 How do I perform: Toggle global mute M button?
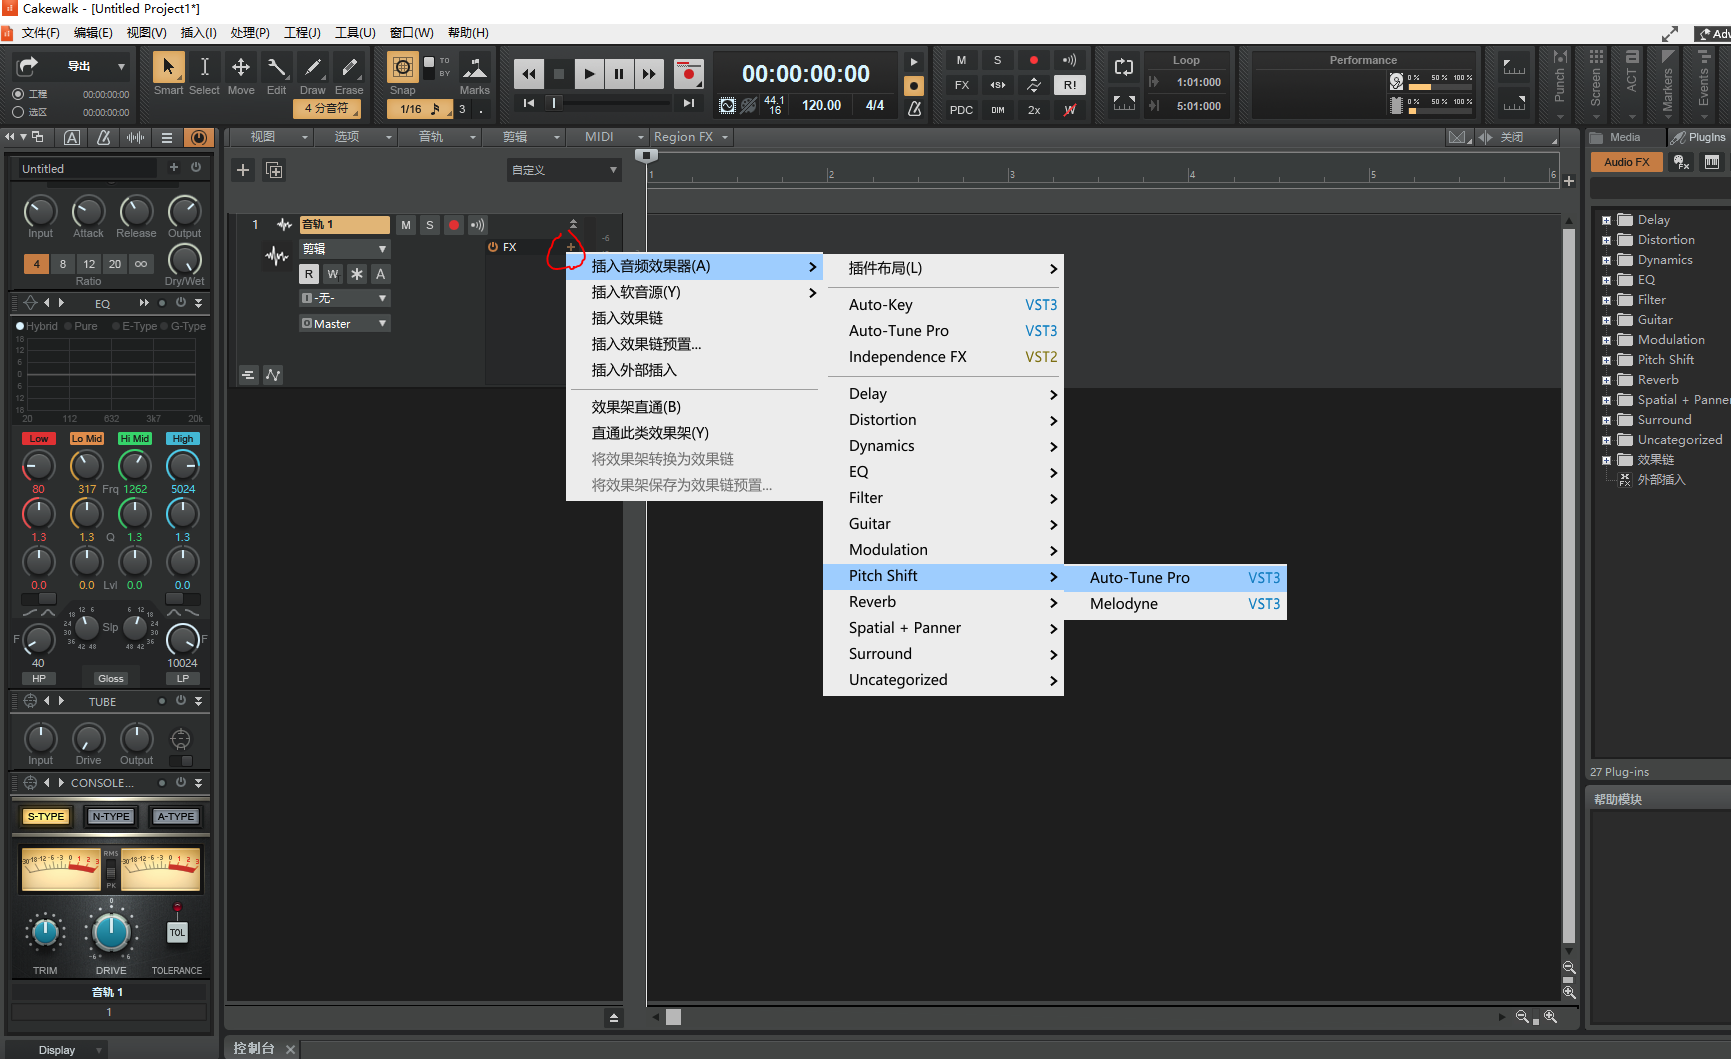click(x=962, y=60)
